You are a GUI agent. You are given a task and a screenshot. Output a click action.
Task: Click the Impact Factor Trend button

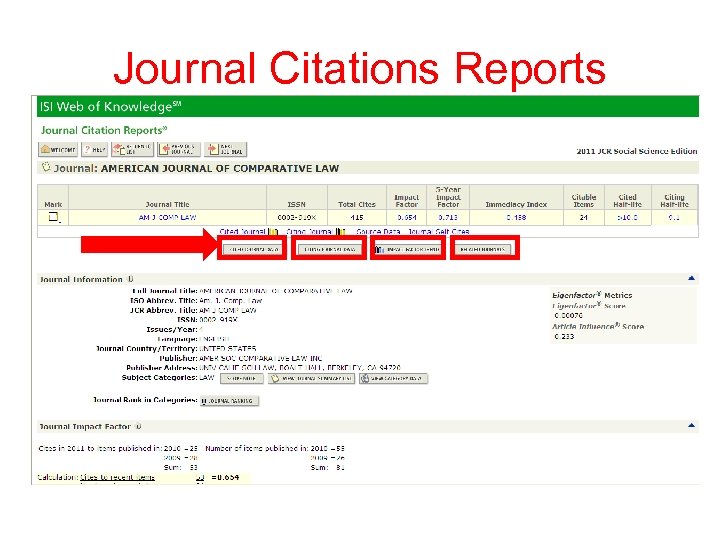tap(408, 249)
